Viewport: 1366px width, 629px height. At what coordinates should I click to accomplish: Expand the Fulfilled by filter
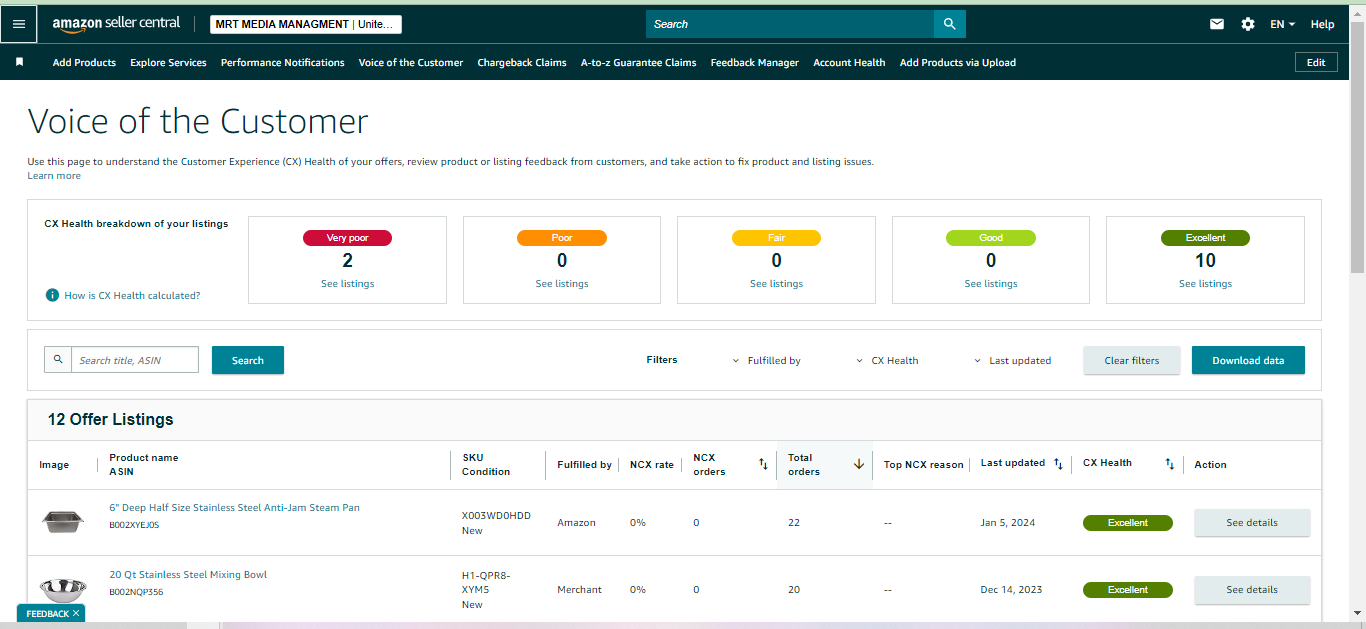[768, 360]
